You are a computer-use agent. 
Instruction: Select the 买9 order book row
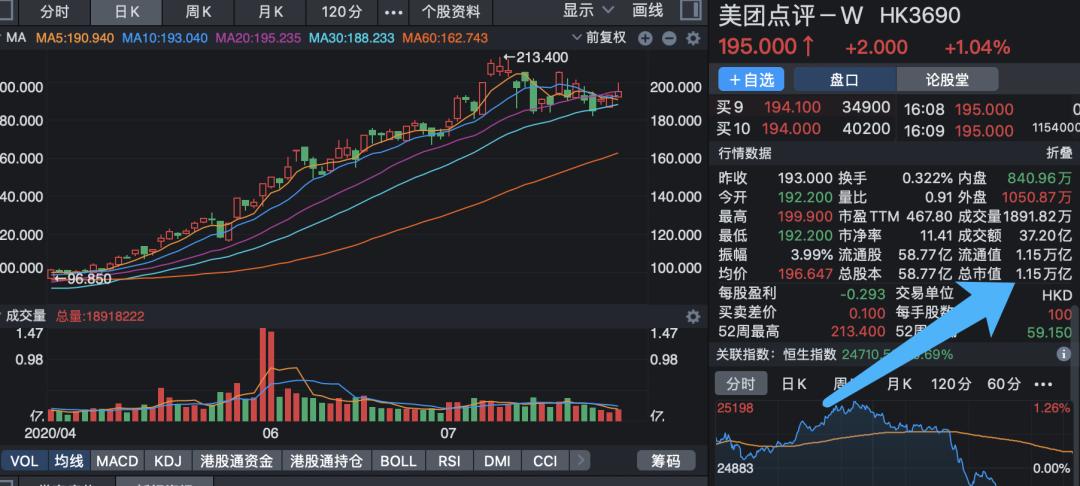coord(804,107)
